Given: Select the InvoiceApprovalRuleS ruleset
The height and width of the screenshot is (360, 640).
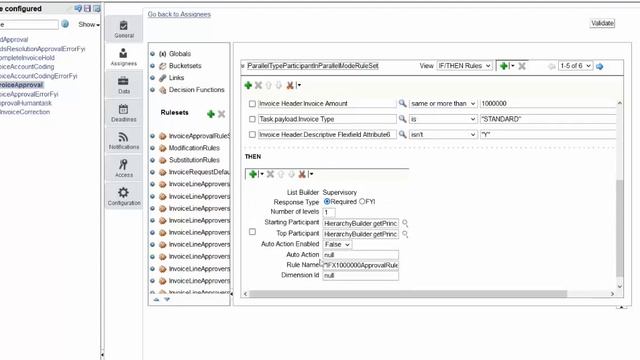Looking at the screenshot, I should [x=199, y=136].
